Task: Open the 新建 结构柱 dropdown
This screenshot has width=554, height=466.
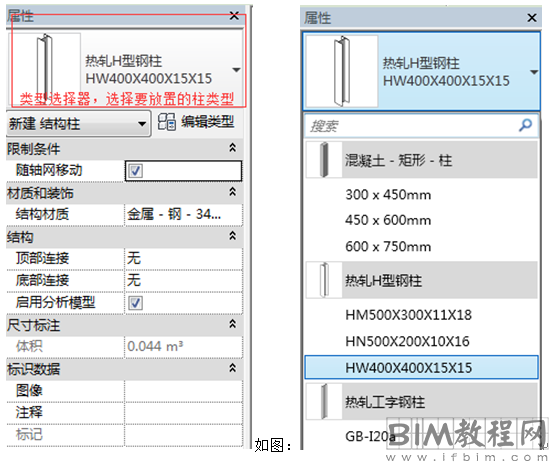Action: click(x=78, y=124)
